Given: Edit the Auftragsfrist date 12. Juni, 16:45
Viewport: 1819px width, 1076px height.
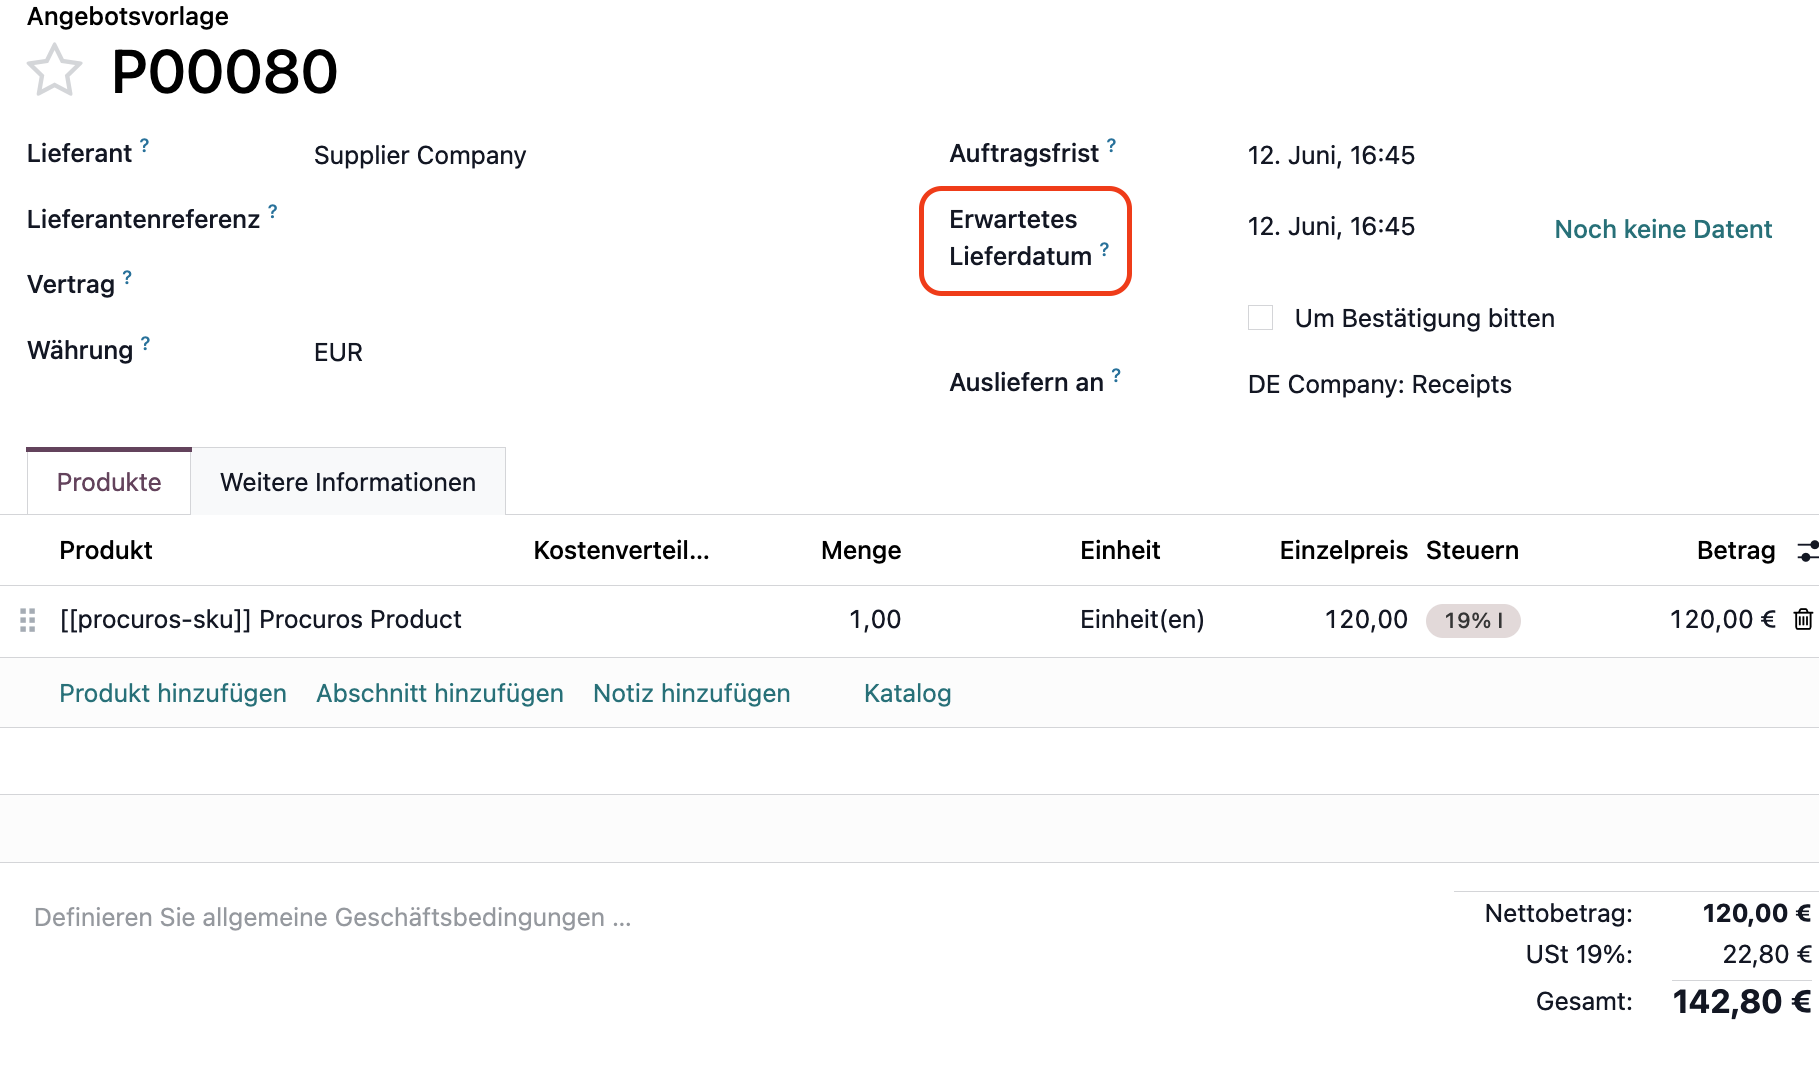Looking at the screenshot, I should (x=1331, y=155).
